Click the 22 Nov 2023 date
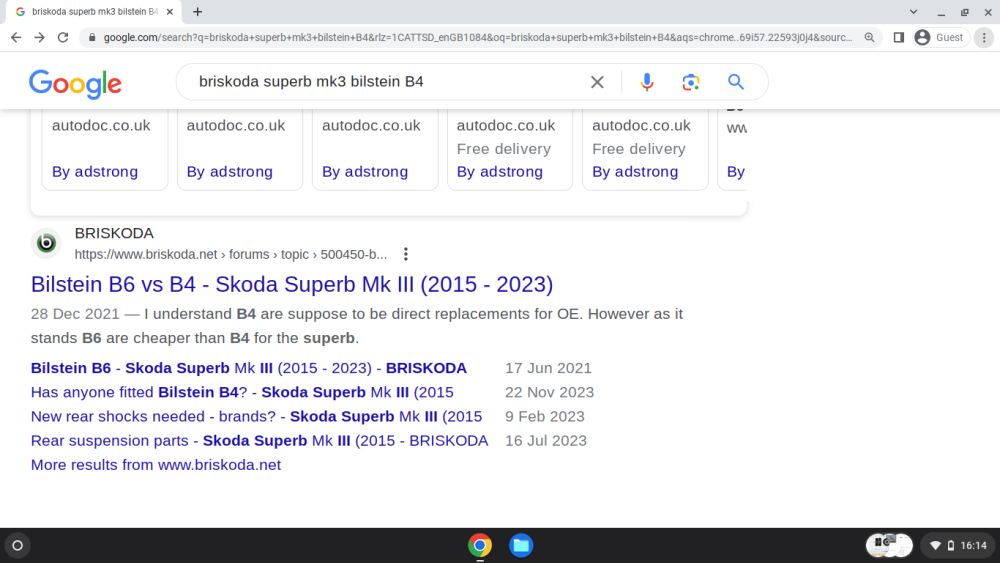Image resolution: width=1000 pixels, height=563 pixels. (550, 392)
